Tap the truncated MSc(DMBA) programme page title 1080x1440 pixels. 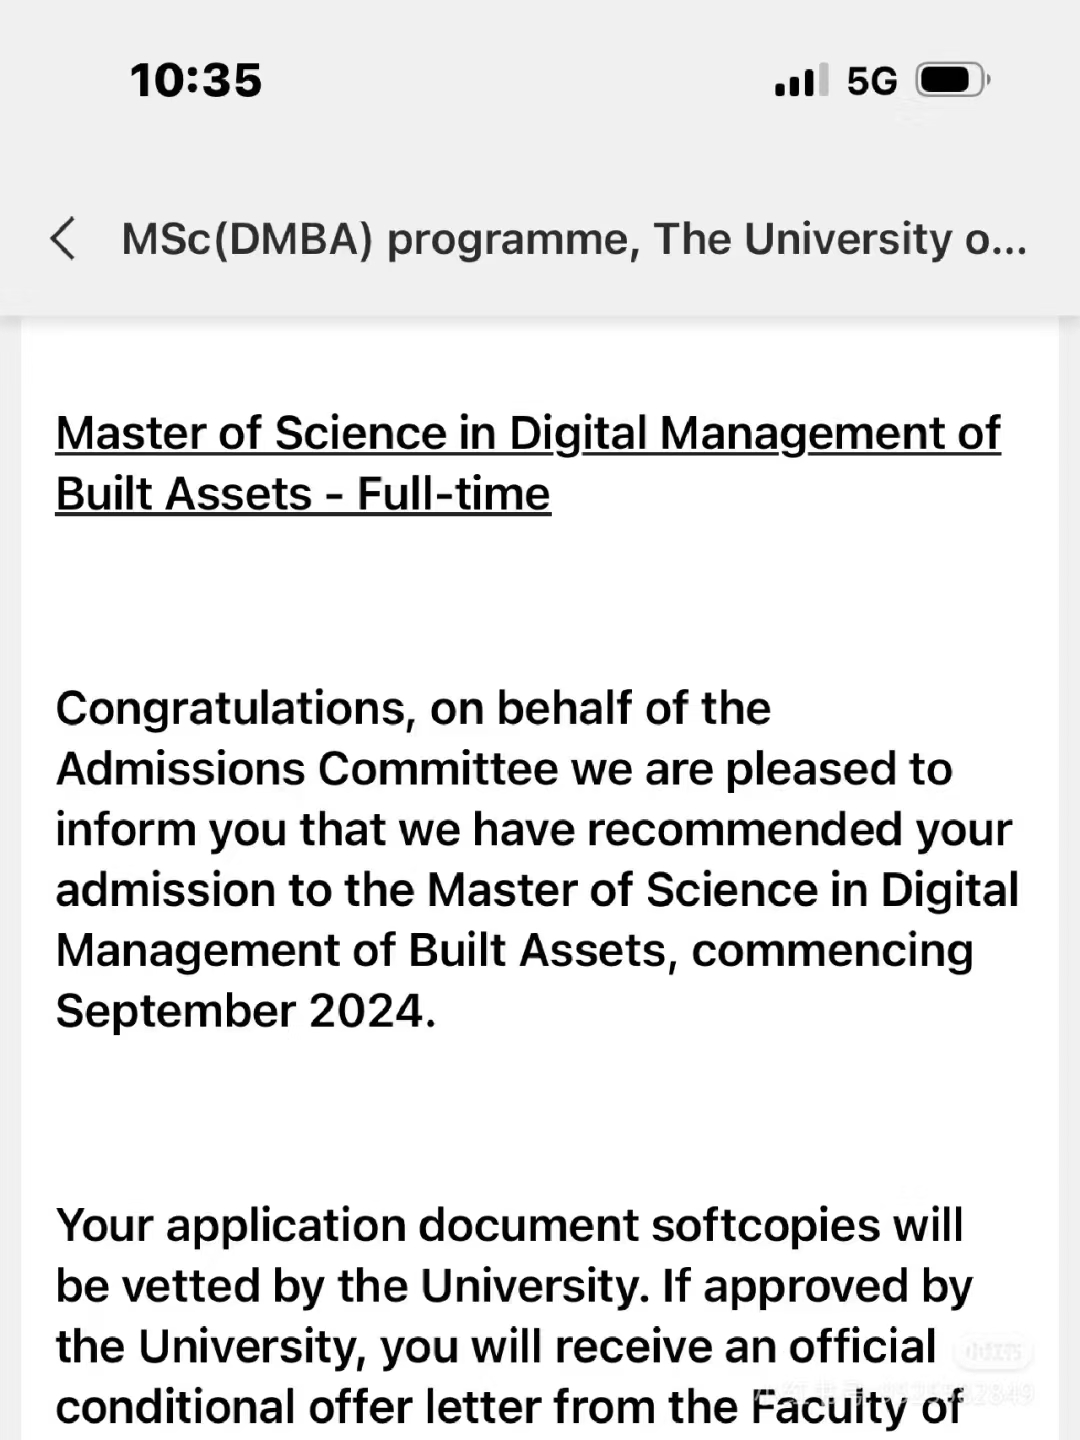coord(574,239)
